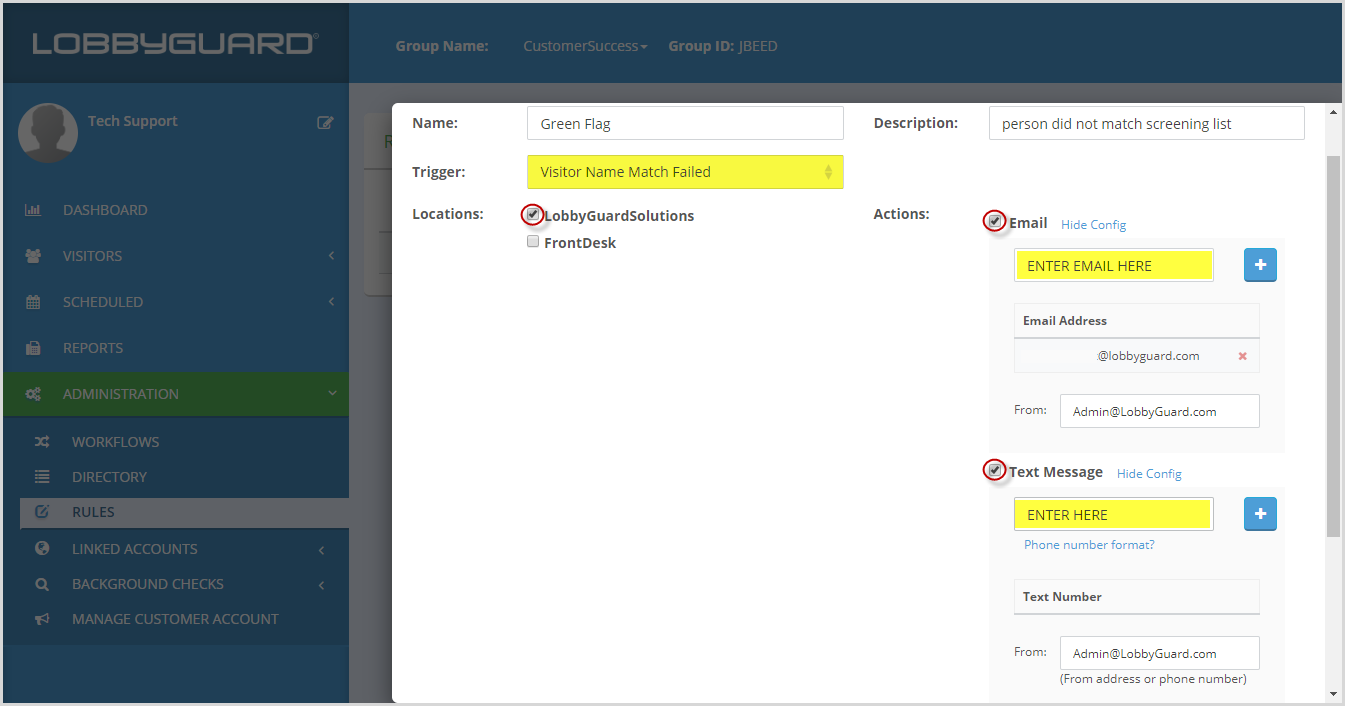Screen dimensions: 1345x706
Task: Click the Scheduled calendar icon
Action: click(33, 302)
